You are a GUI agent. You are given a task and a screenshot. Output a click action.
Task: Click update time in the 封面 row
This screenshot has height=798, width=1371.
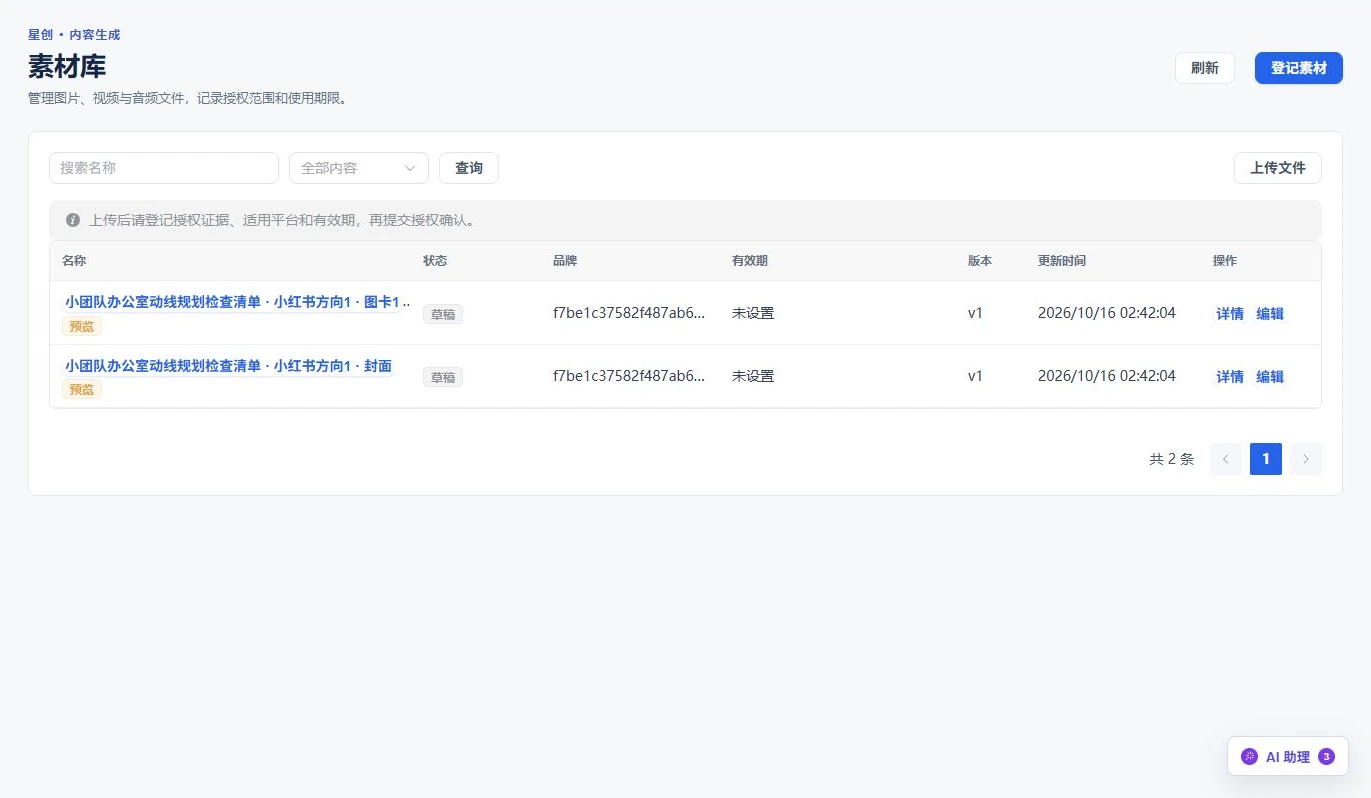(1107, 376)
